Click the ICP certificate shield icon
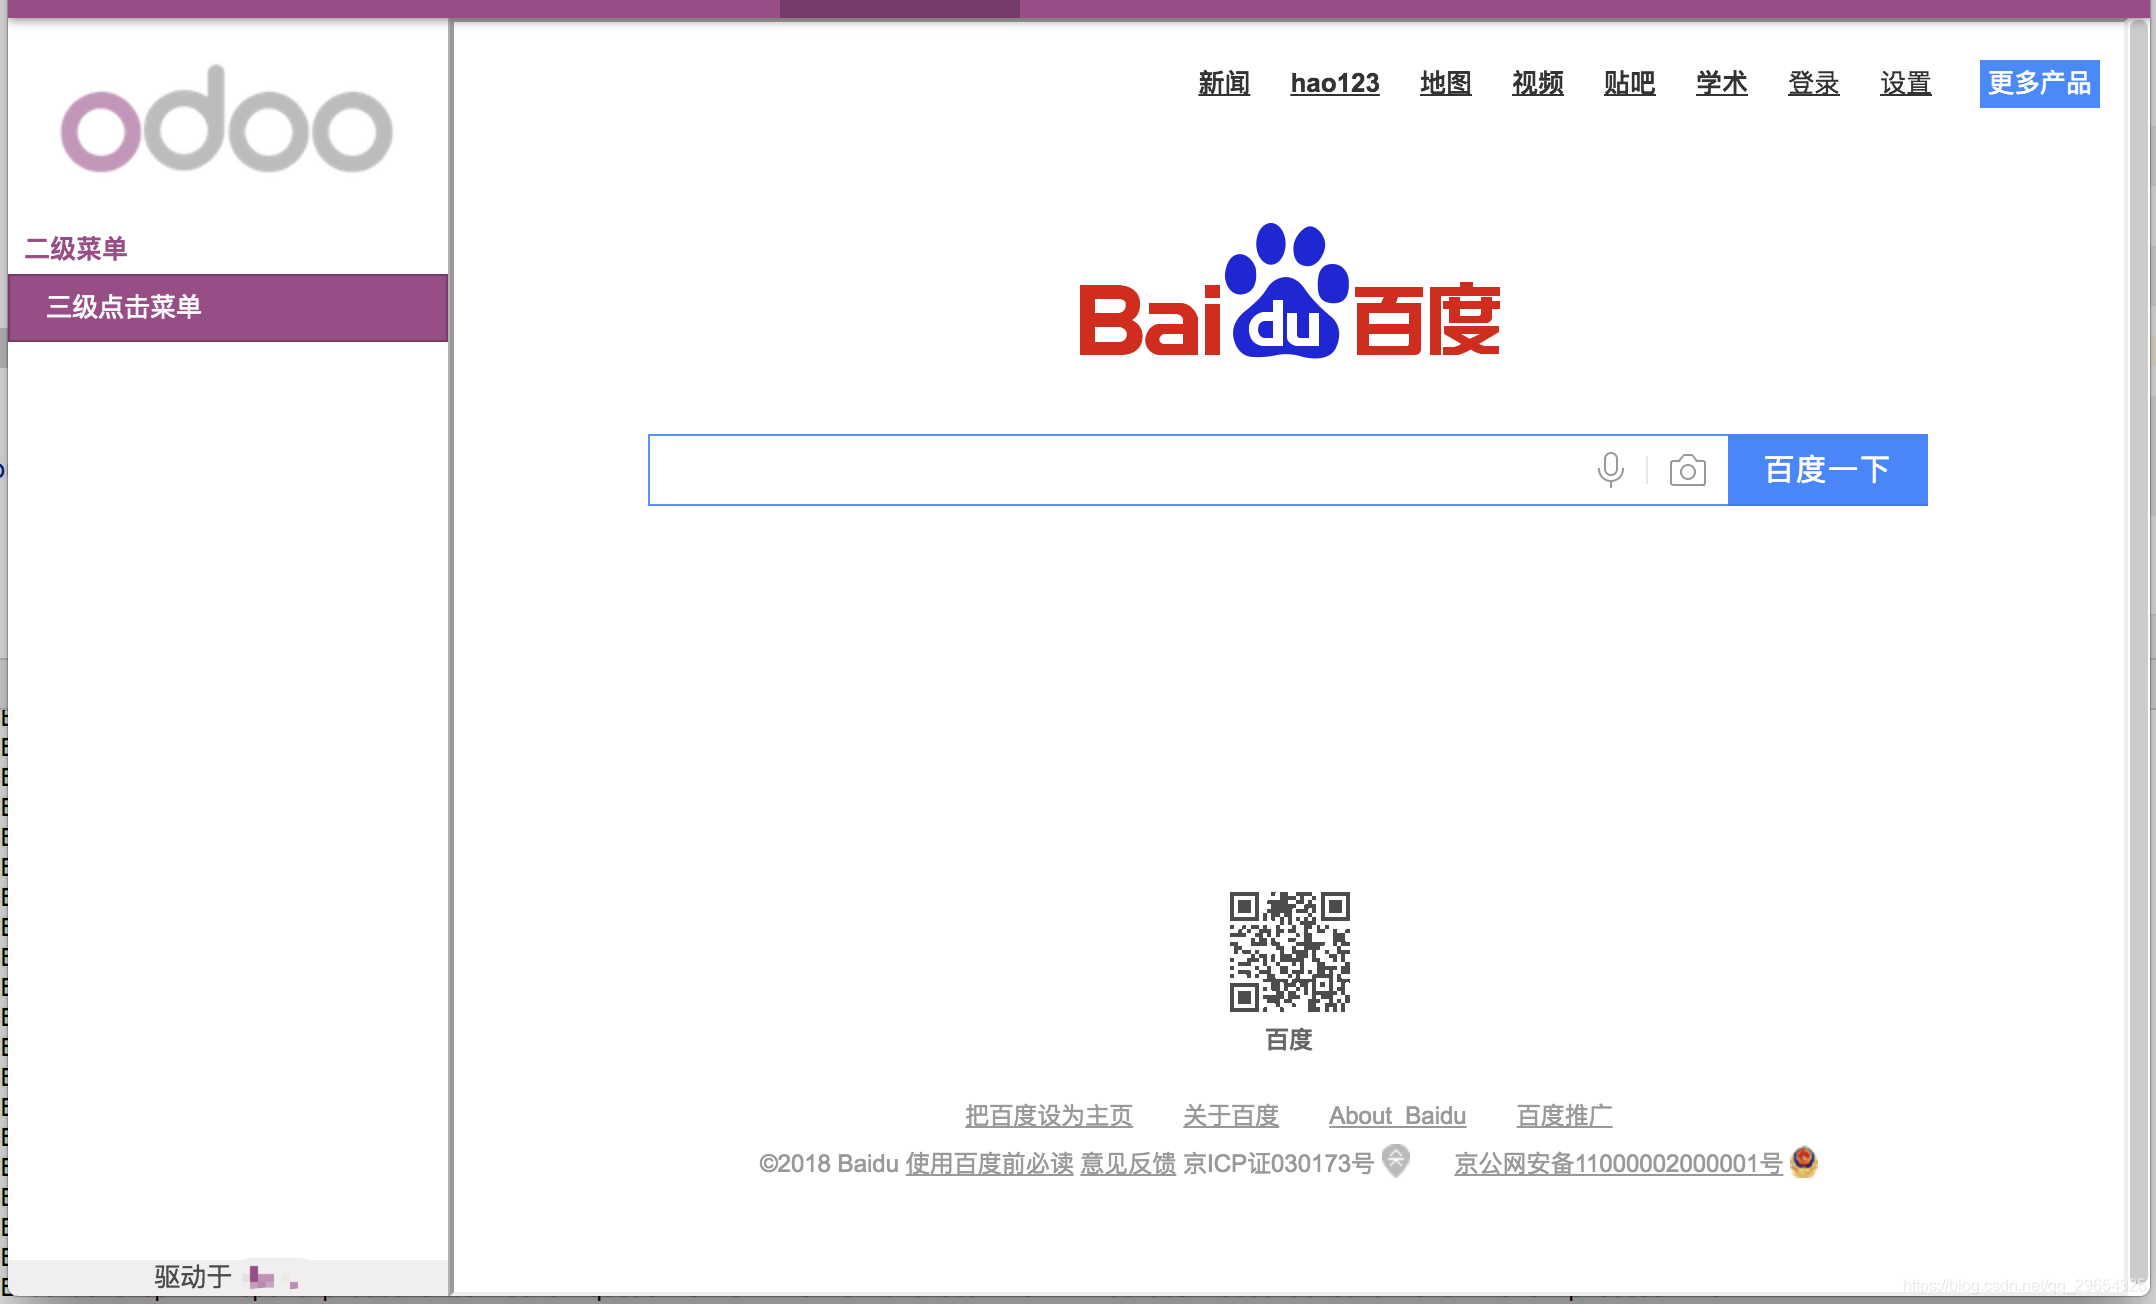This screenshot has width=2156, height=1304. (1396, 1161)
